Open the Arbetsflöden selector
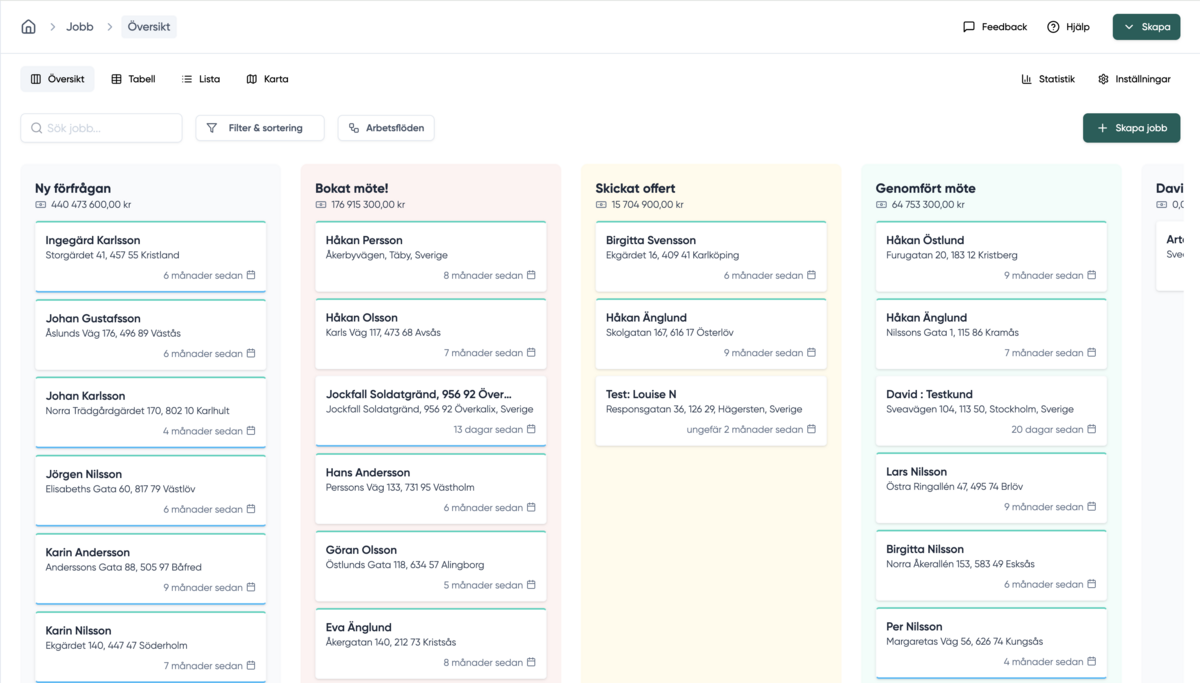 coord(386,128)
